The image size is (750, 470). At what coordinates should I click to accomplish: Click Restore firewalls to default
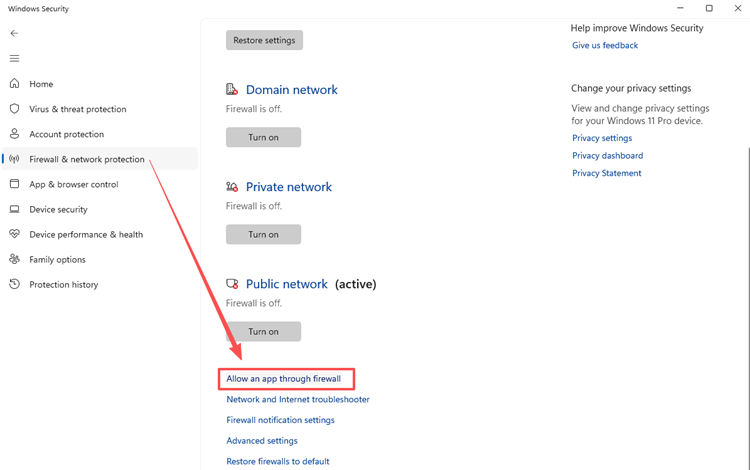pos(277,461)
